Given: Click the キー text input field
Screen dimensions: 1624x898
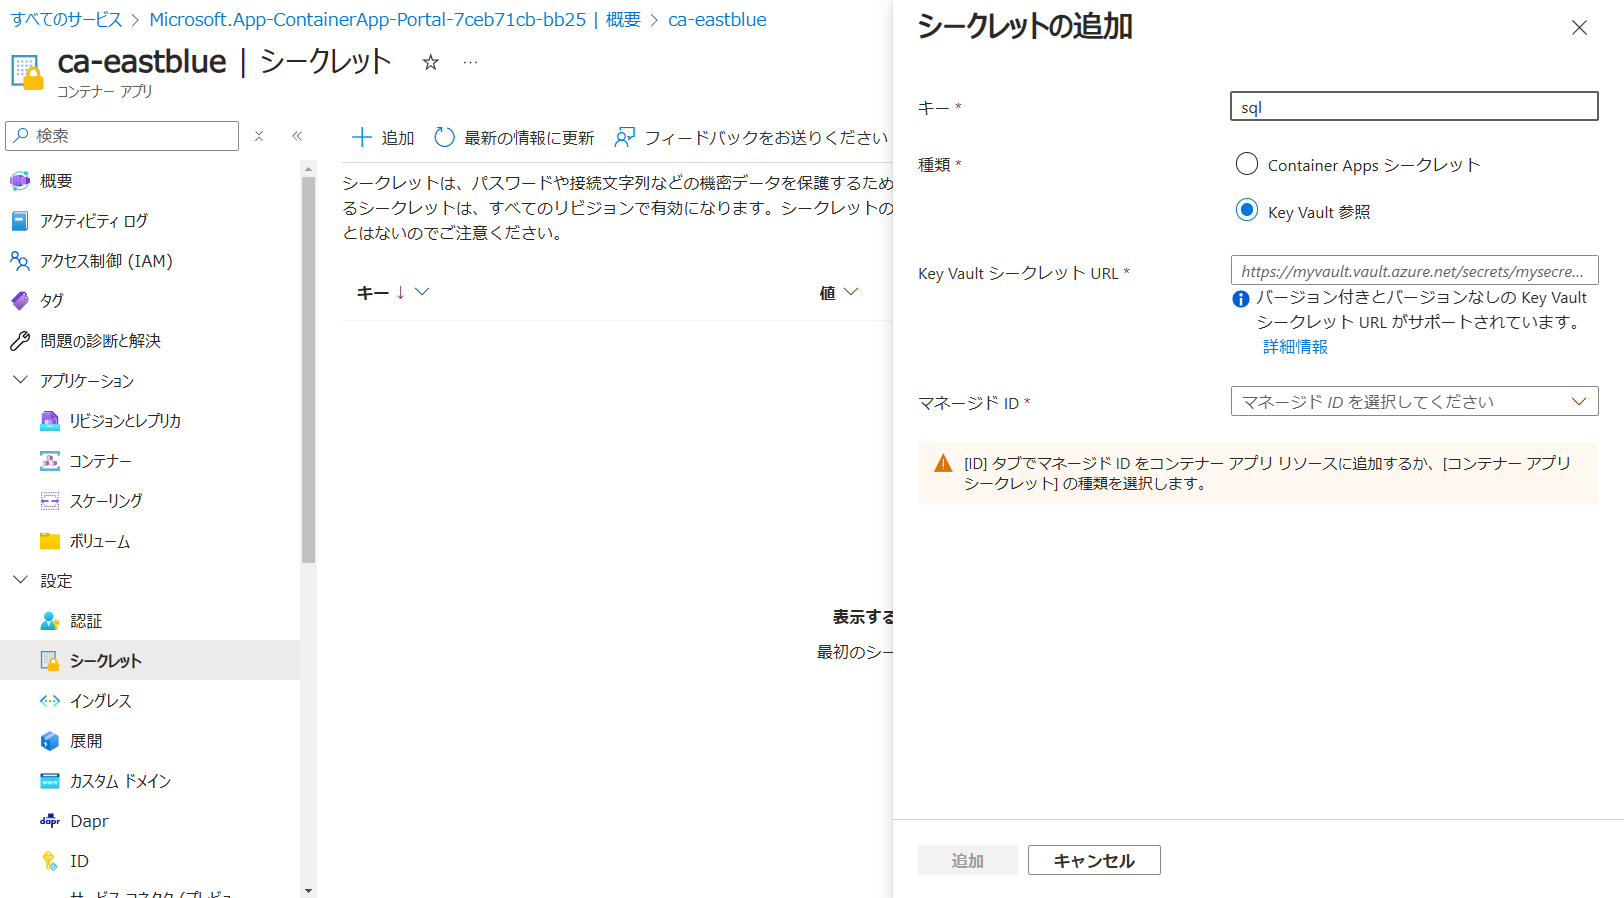Looking at the screenshot, I should [1414, 106].
